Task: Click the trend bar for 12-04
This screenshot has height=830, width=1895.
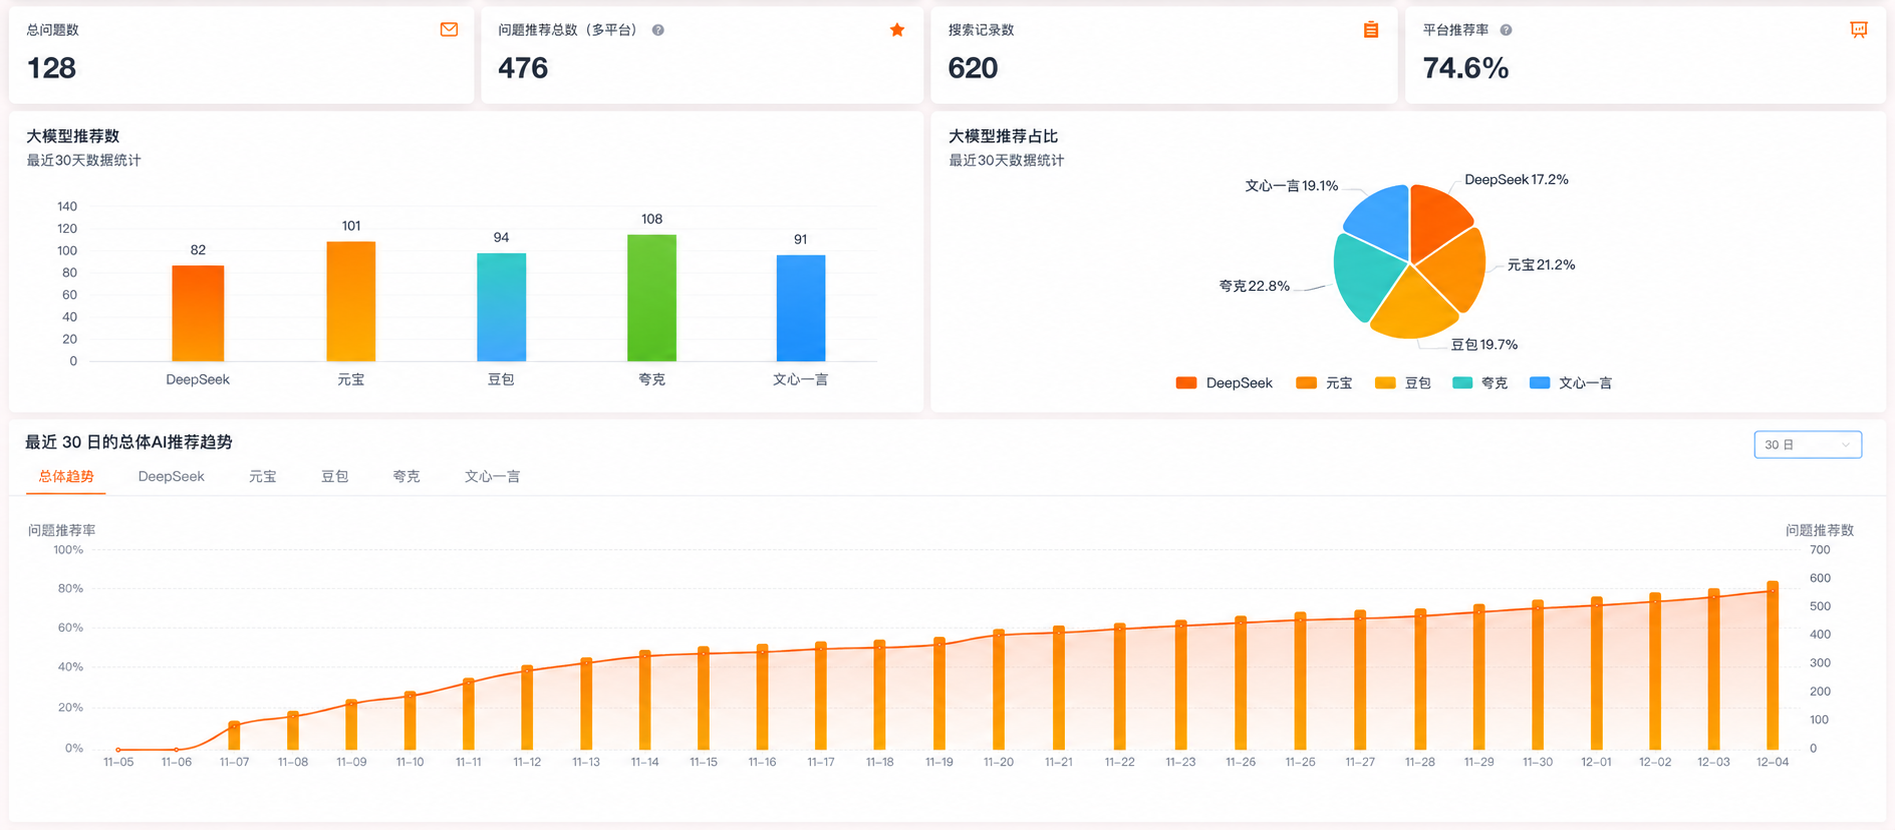Action: point(1773,666)
